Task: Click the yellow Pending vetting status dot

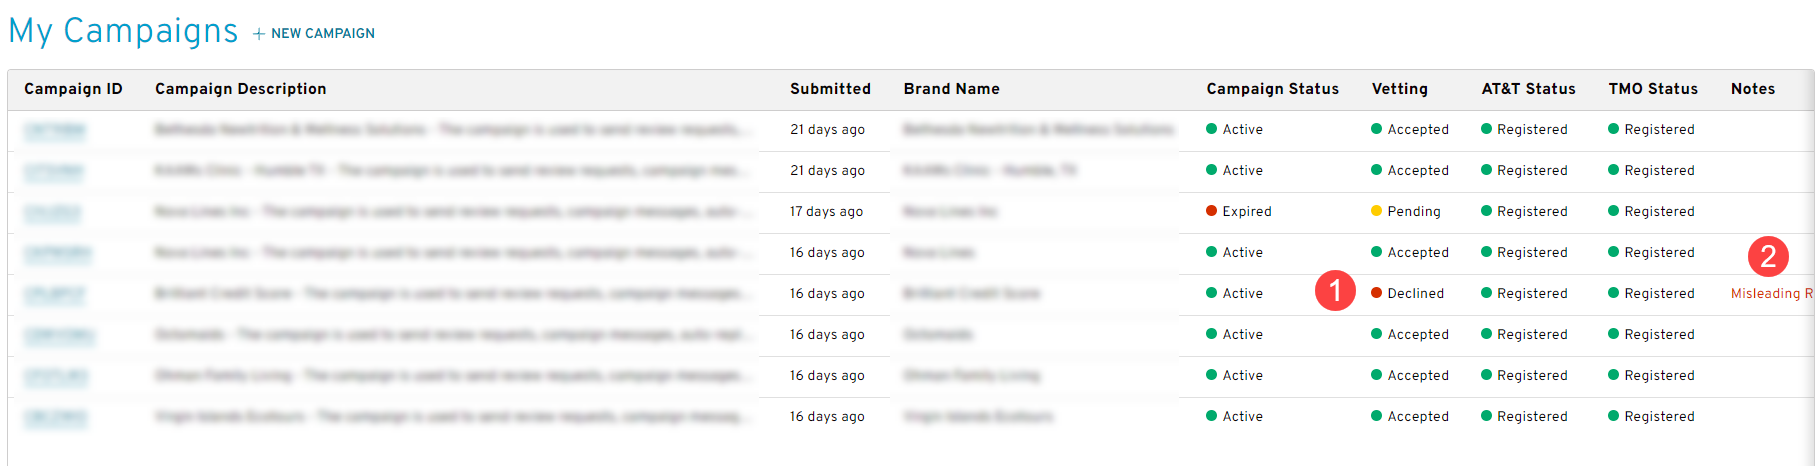Action: pyautogui.click(x=1376, y=211)
